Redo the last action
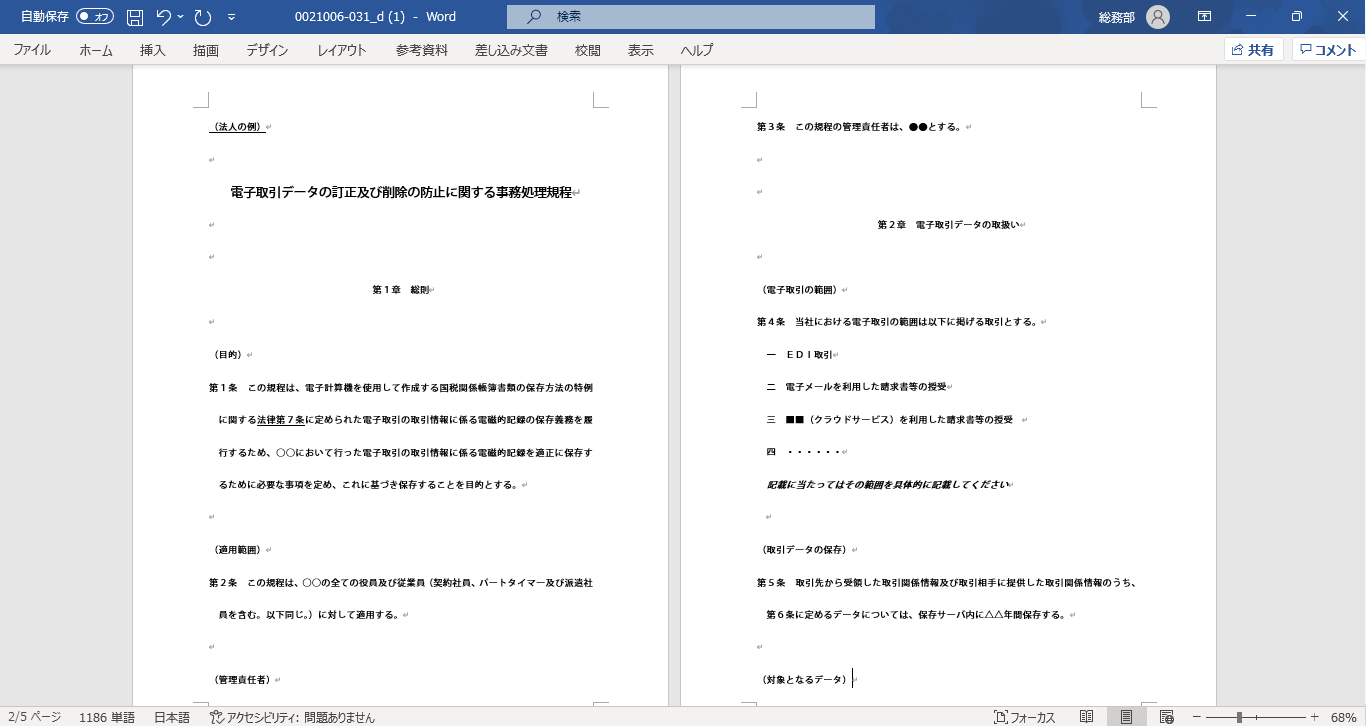 coord(203,17)
